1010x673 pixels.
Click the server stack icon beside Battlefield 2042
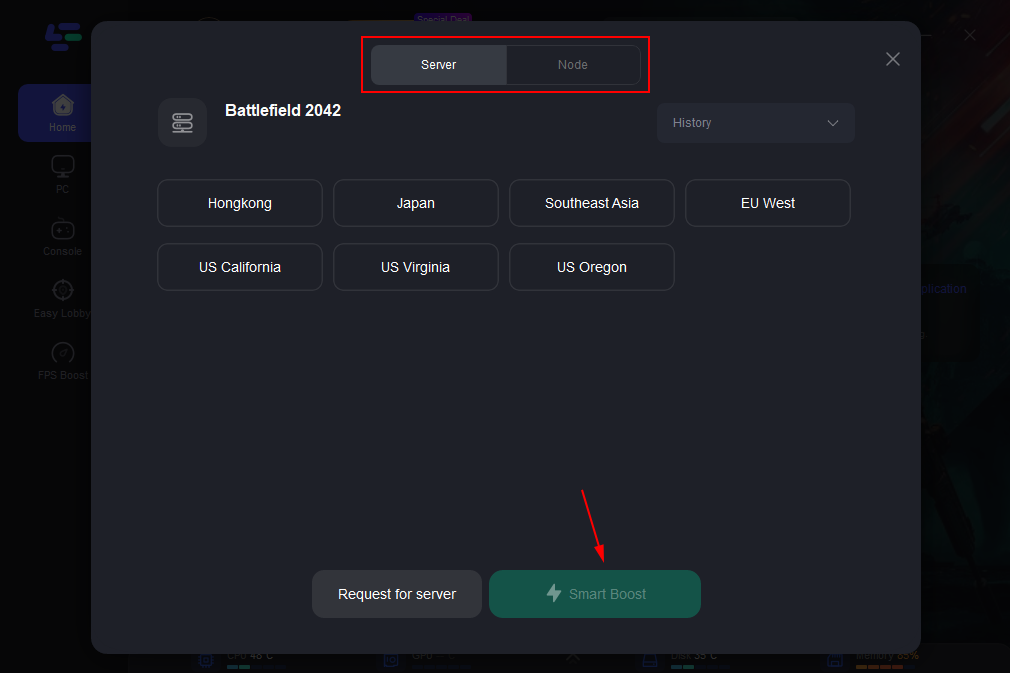(182, 123)
